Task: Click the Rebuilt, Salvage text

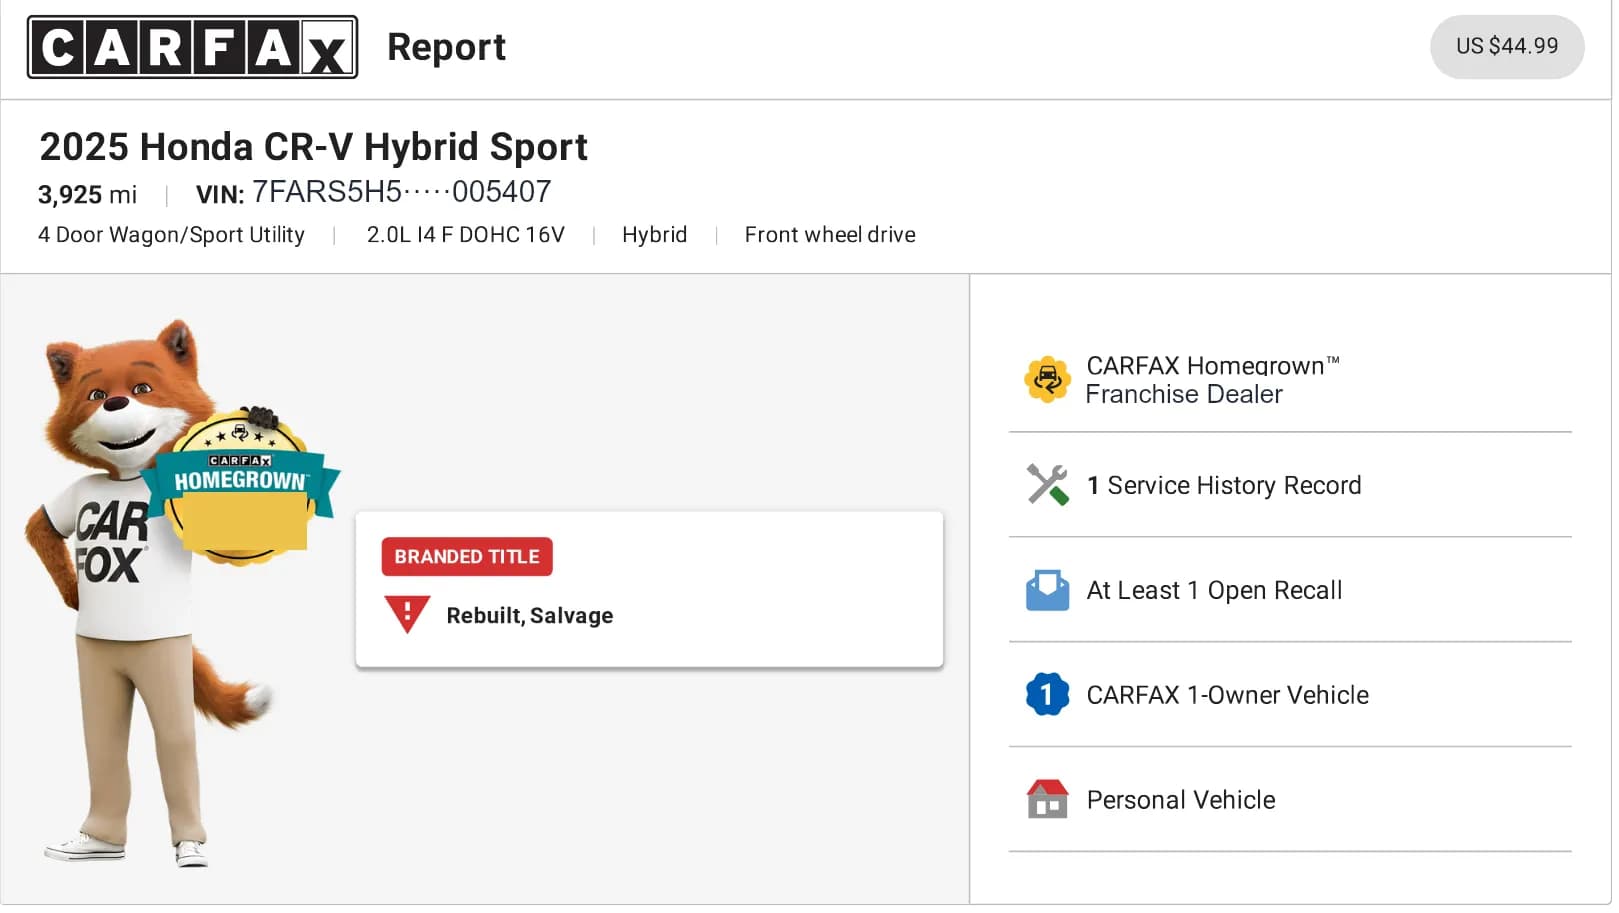Action: (530, 616)
